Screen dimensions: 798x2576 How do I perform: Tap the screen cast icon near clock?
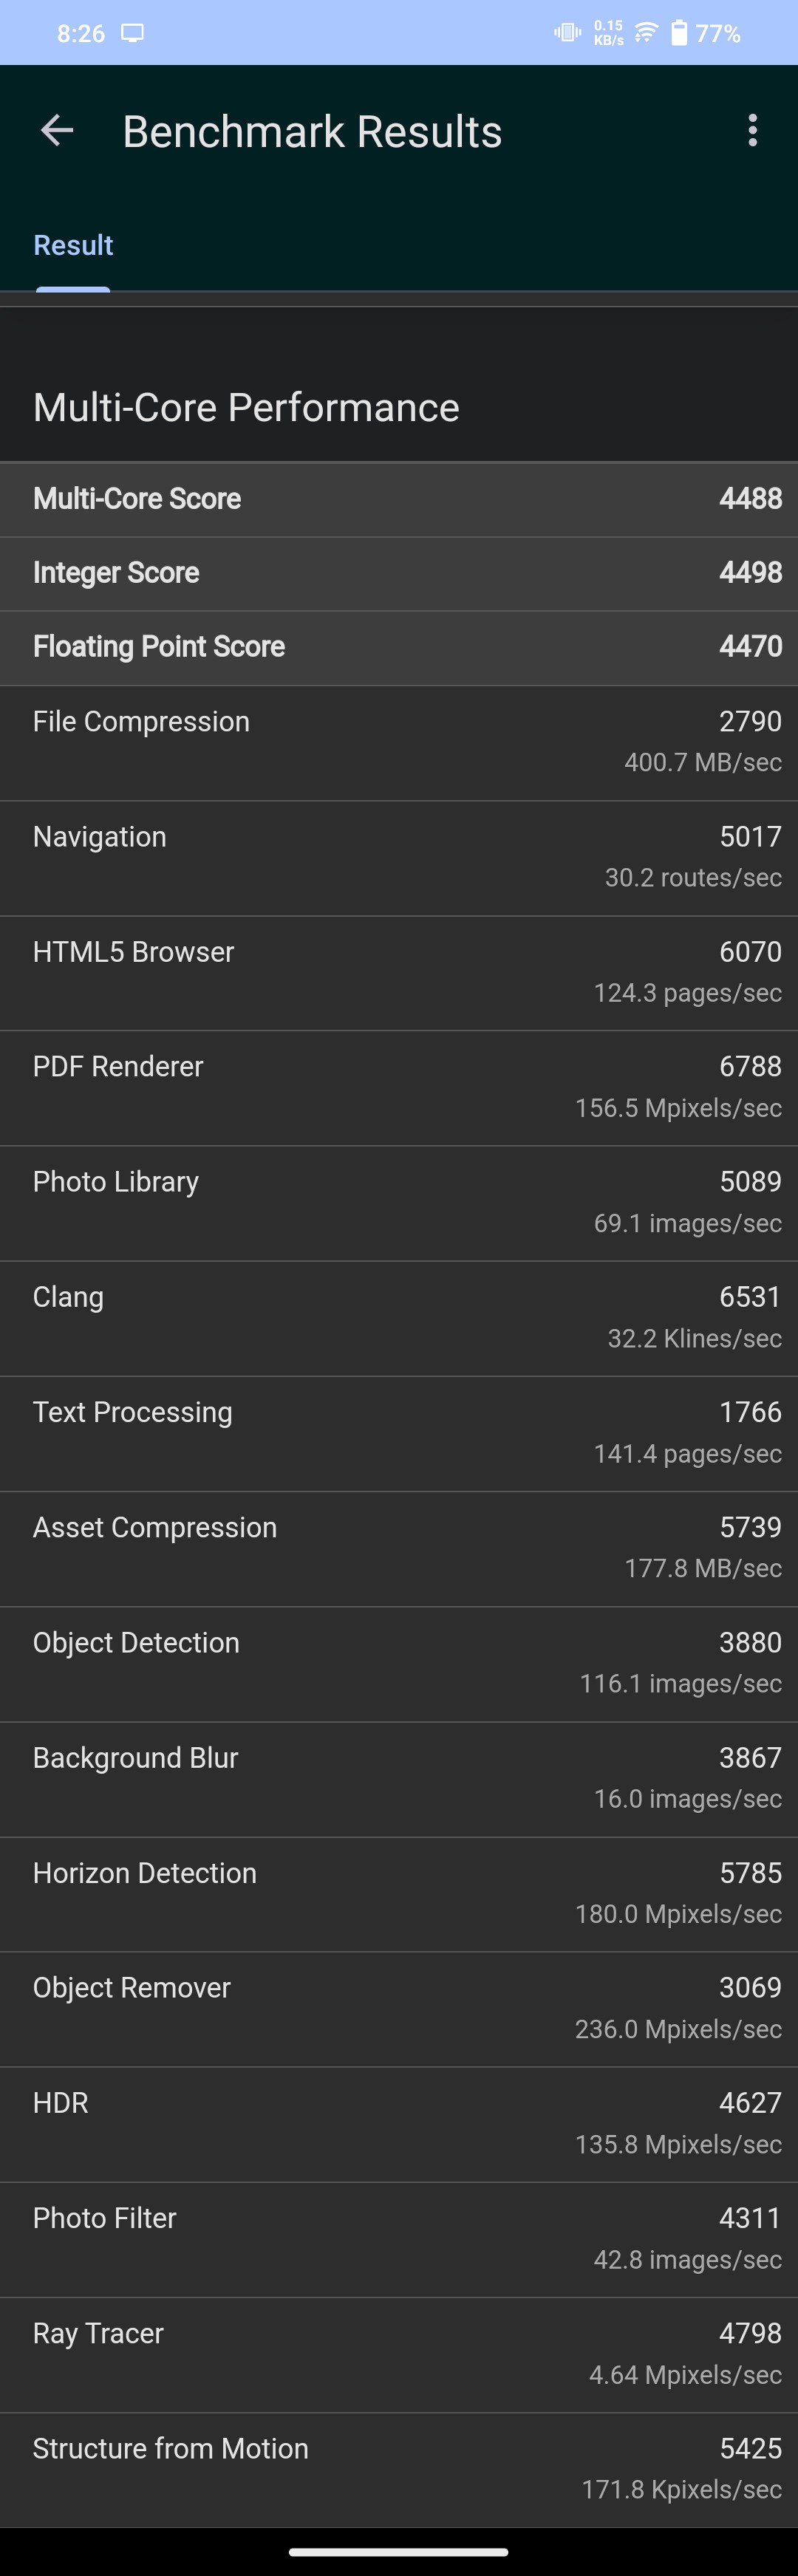[x=132, y=33]
